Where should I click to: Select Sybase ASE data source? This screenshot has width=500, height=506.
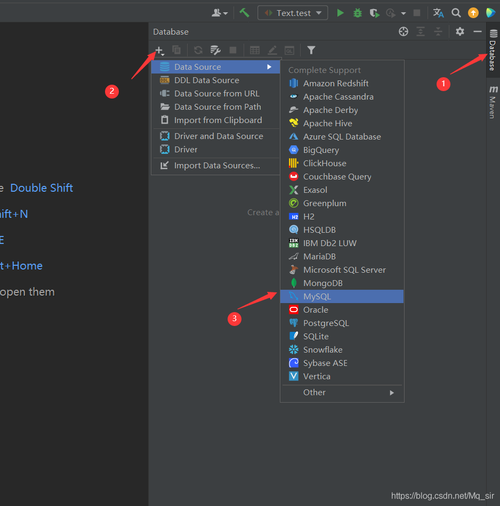342,363
